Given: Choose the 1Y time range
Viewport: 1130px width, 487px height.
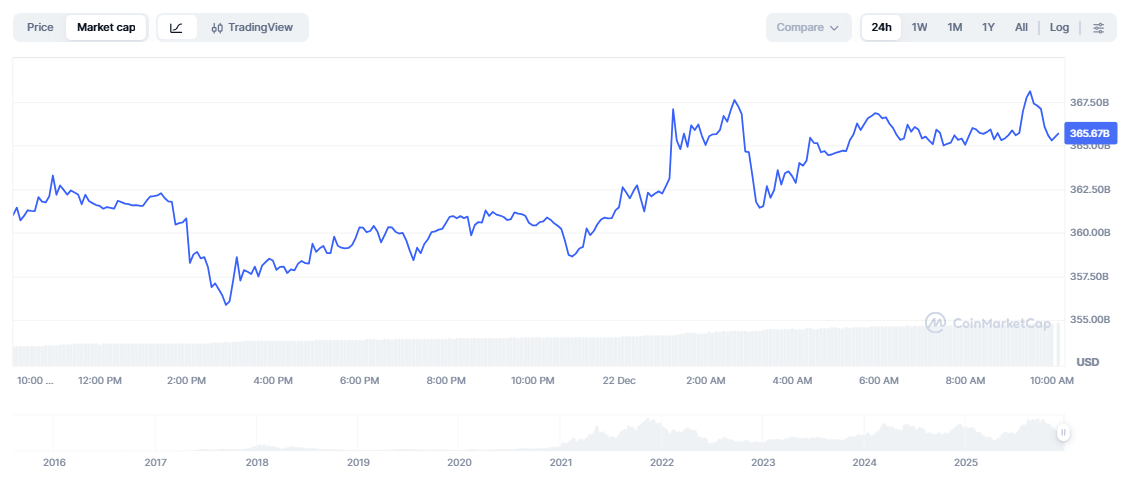Looking at the screenshot, I should (x=988, y=28).
